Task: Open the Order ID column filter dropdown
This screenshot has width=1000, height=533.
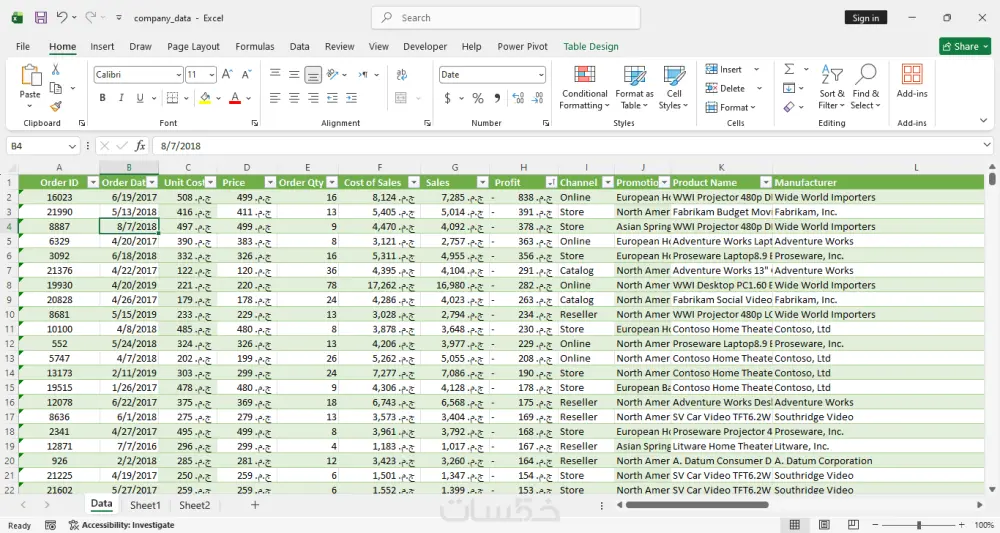Action: (x=92, y=182)
